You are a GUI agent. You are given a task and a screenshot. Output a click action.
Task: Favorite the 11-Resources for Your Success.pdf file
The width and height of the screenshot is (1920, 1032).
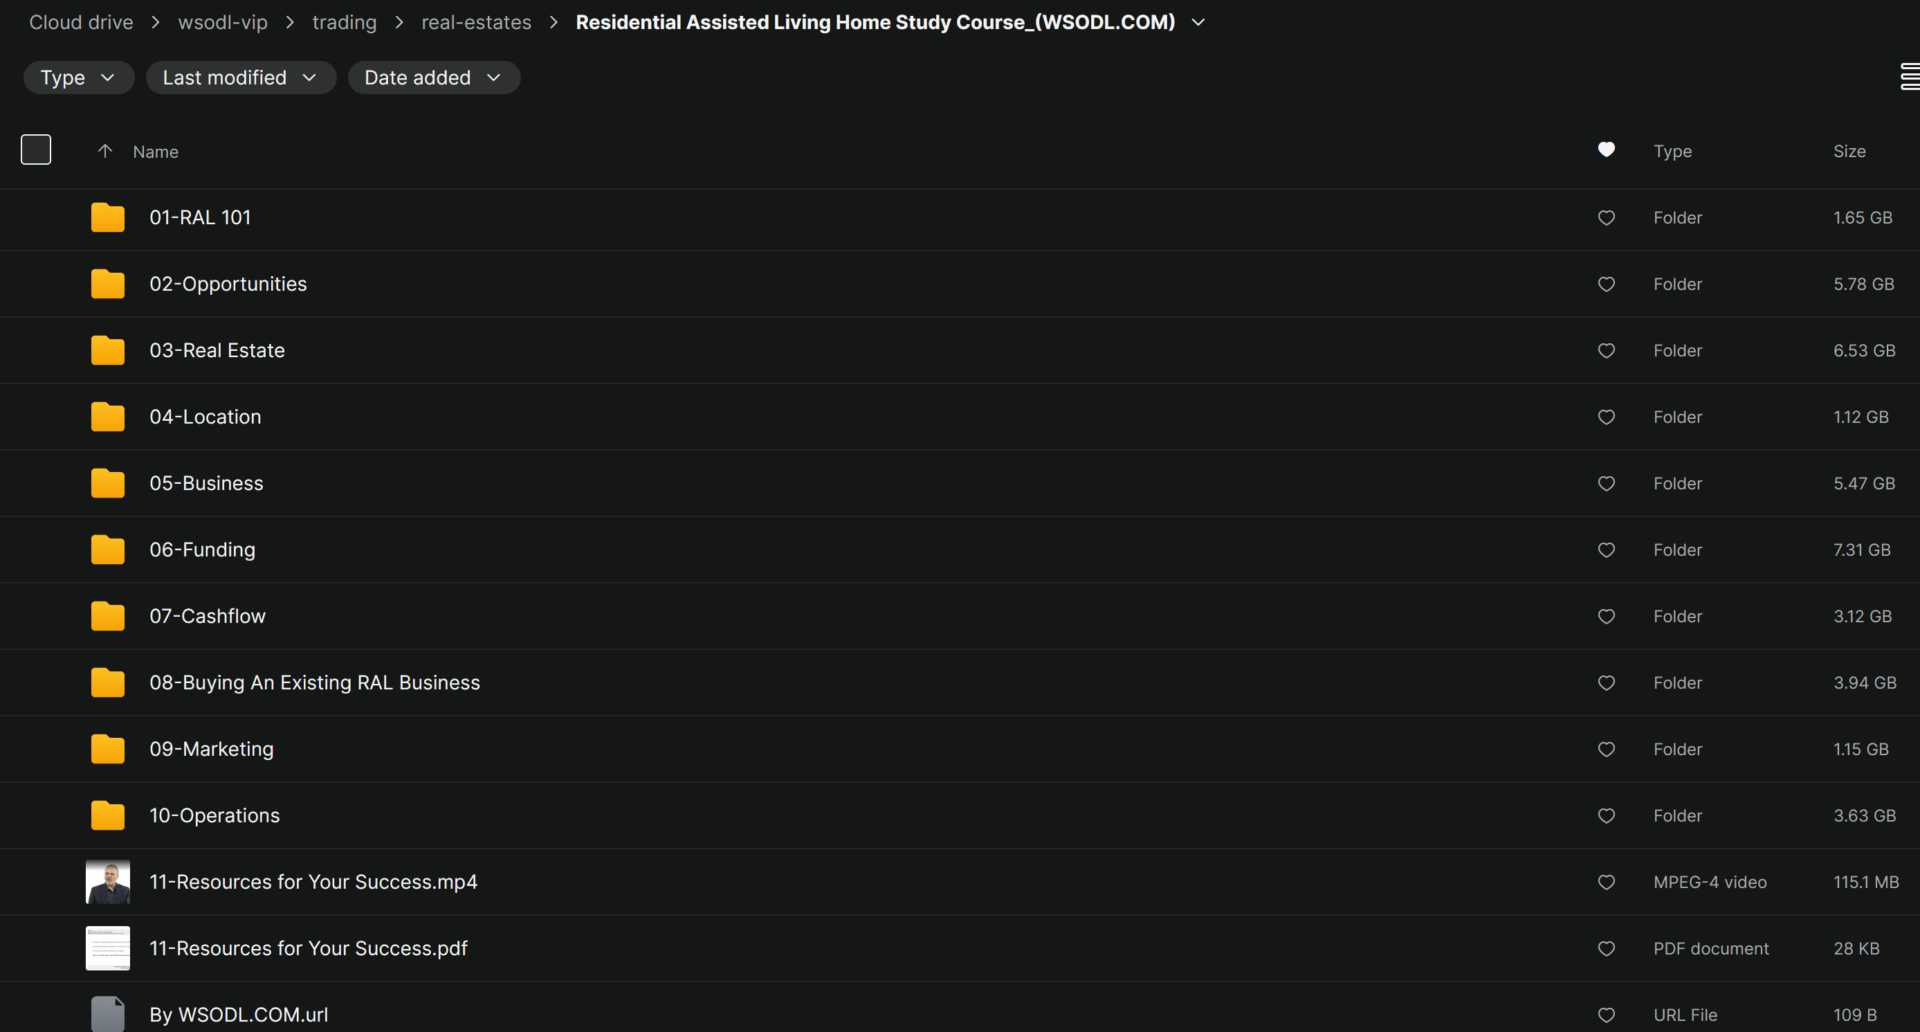(1606, 948)
